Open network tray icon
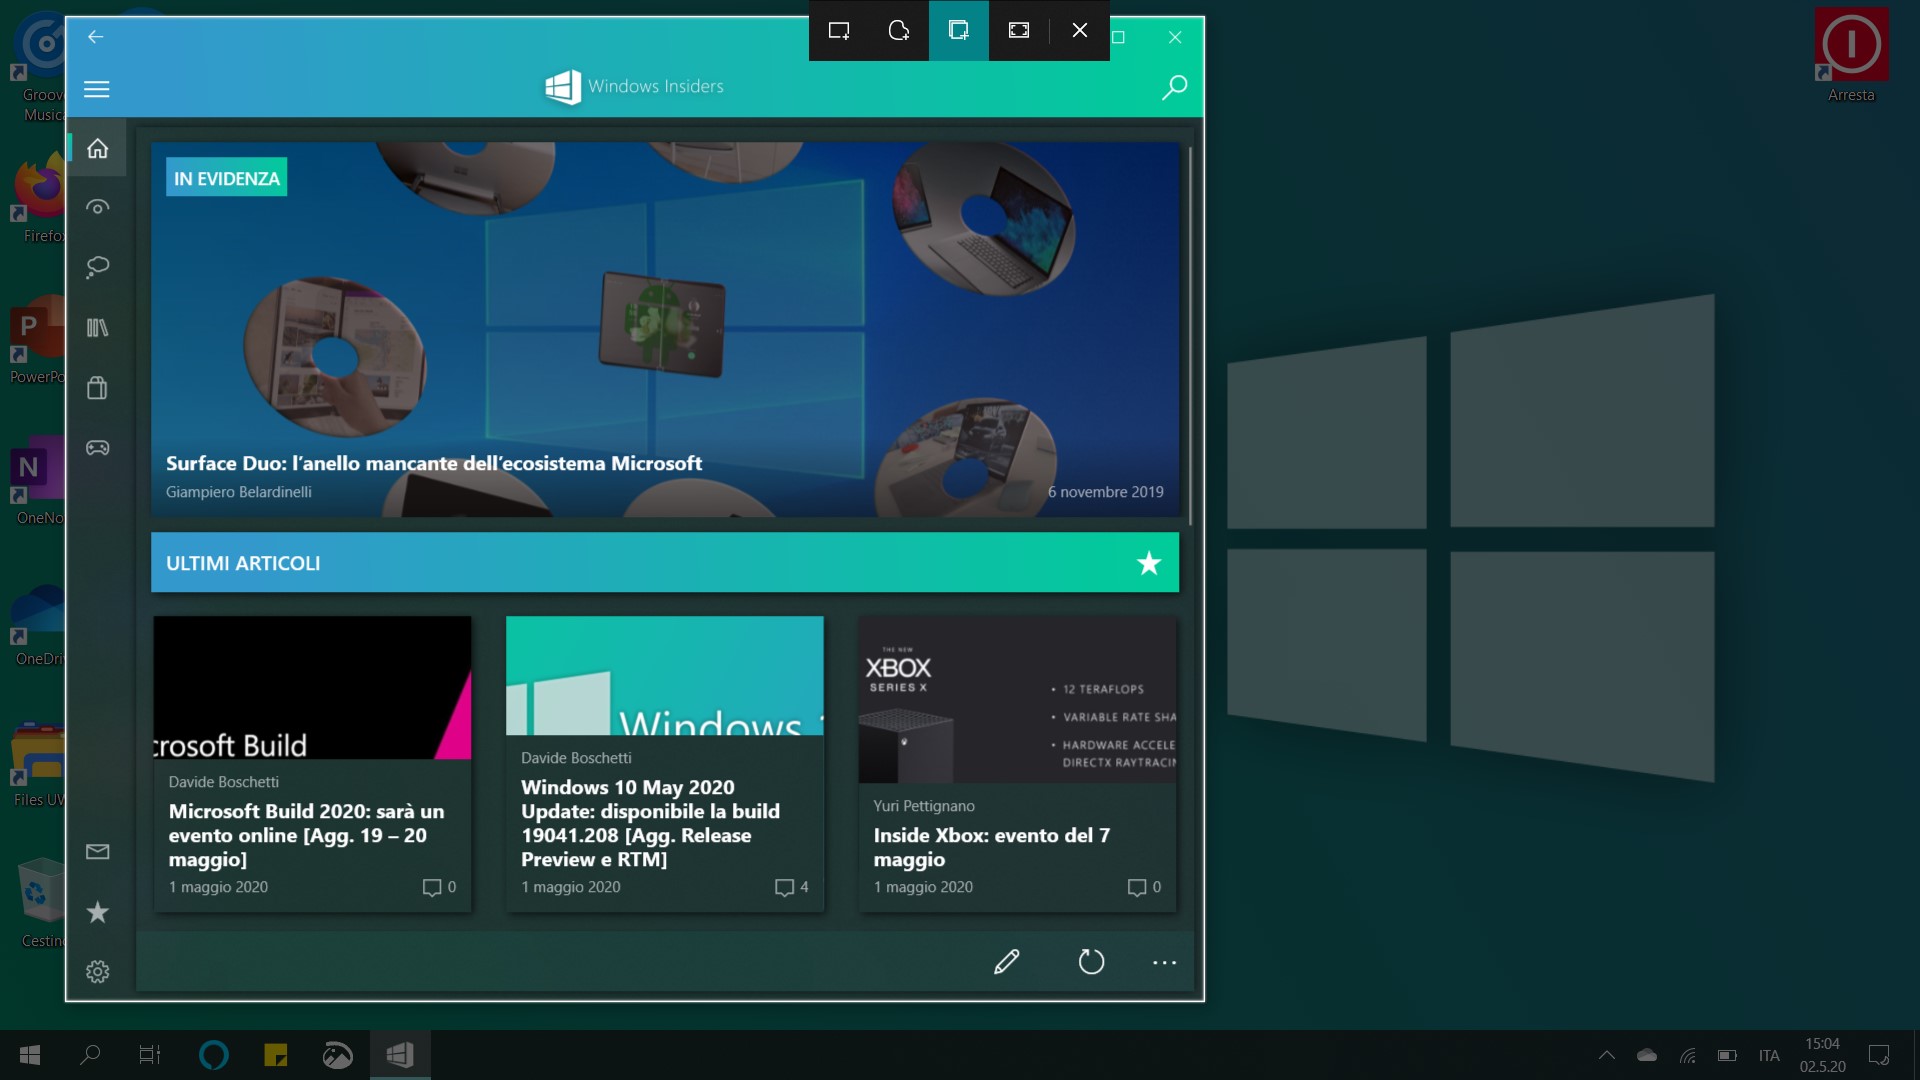Image resolution: width=1920 pixels, height=1080 pixels. (1688, 1055)
